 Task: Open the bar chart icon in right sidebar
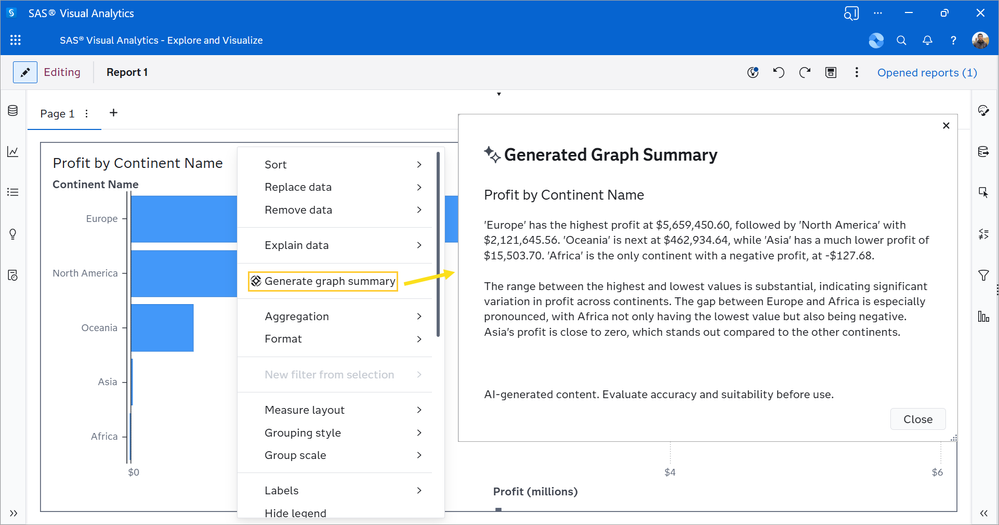click(x=984, y=316)
